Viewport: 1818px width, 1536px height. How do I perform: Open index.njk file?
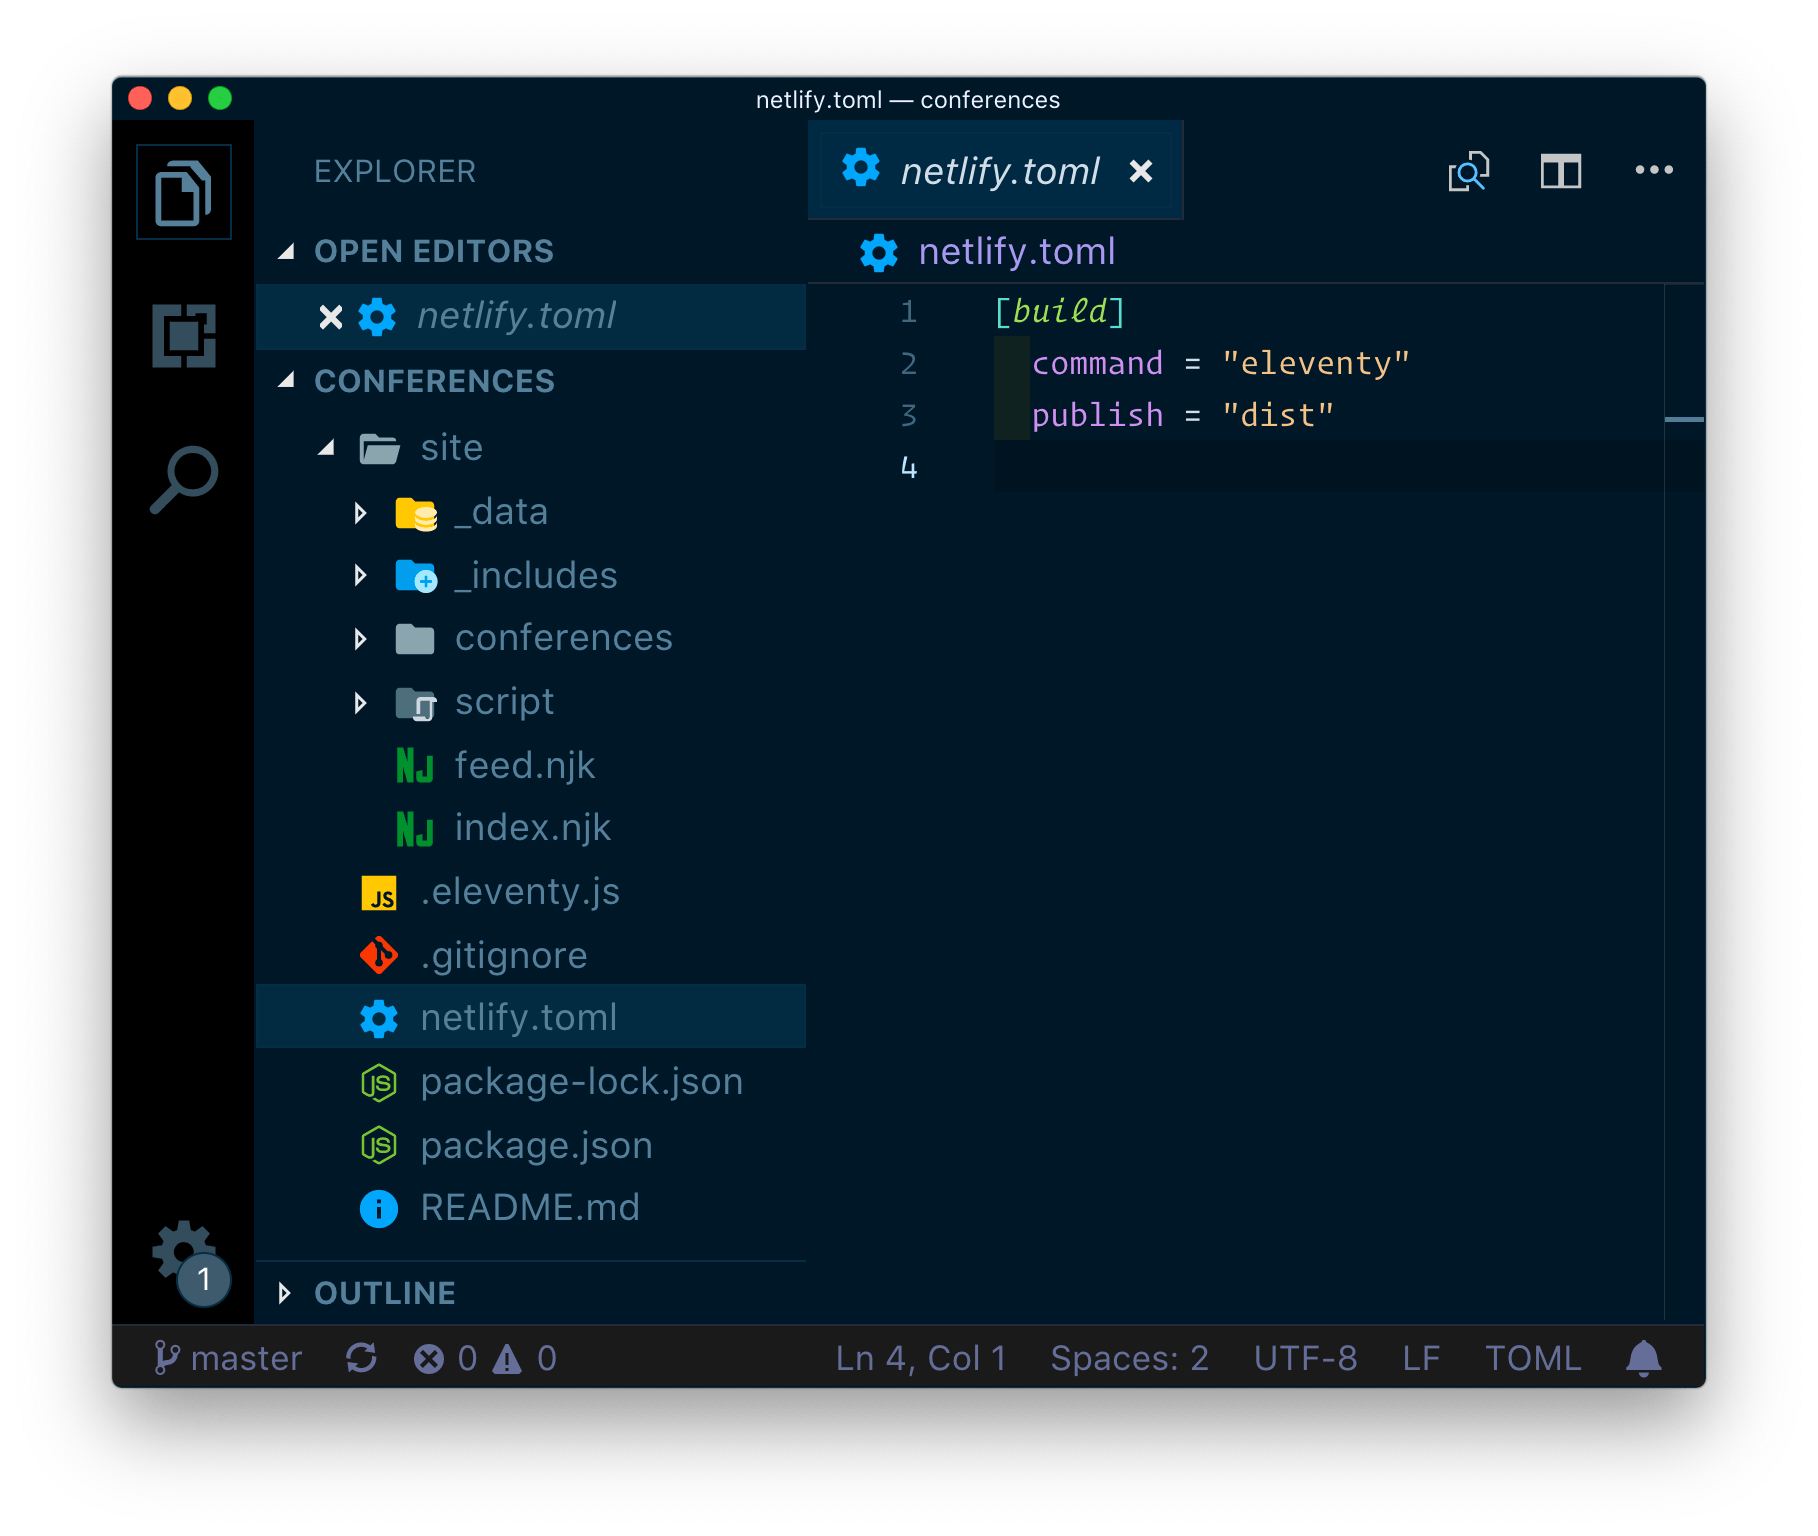pyautogui.click(x=531, y=829)
